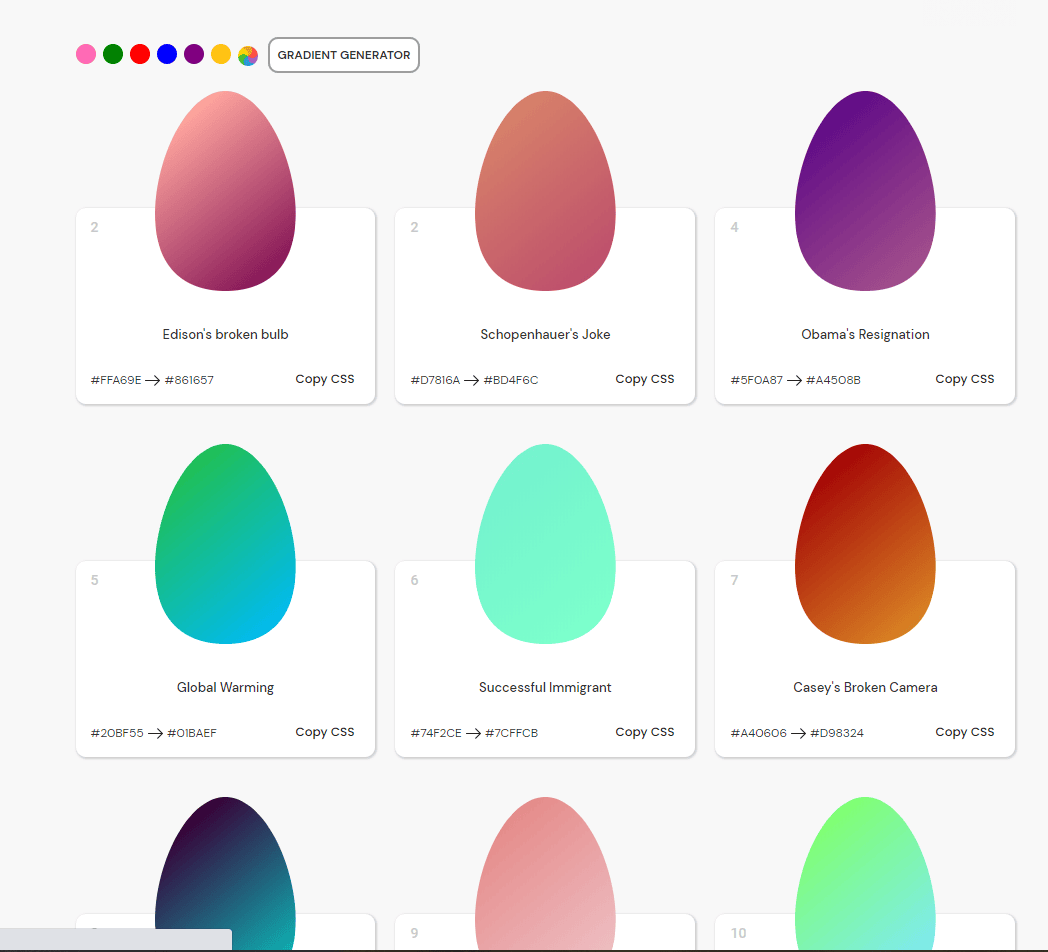
Task: Click the green-cyan egg above card 10
Action: tap(865, 873)
